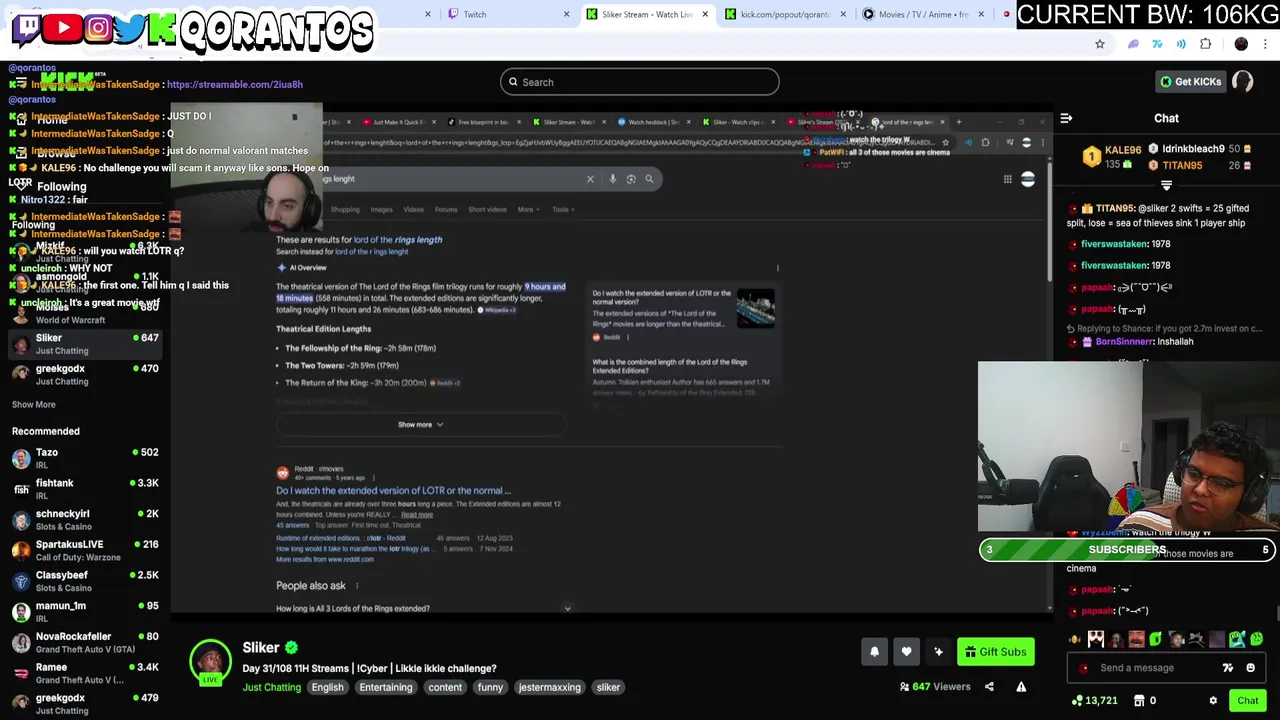
Task: Click the Chrome profile avatar
Action: pos(1241,44)
